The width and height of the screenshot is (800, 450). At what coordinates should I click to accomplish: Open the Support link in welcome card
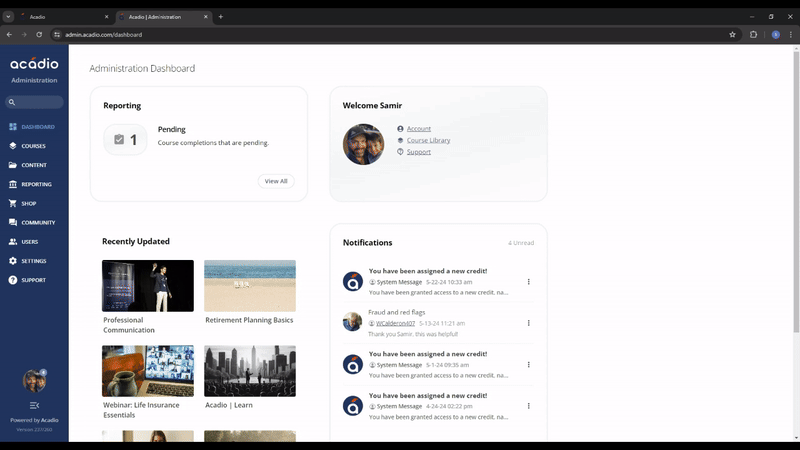(x=418, y=152)
